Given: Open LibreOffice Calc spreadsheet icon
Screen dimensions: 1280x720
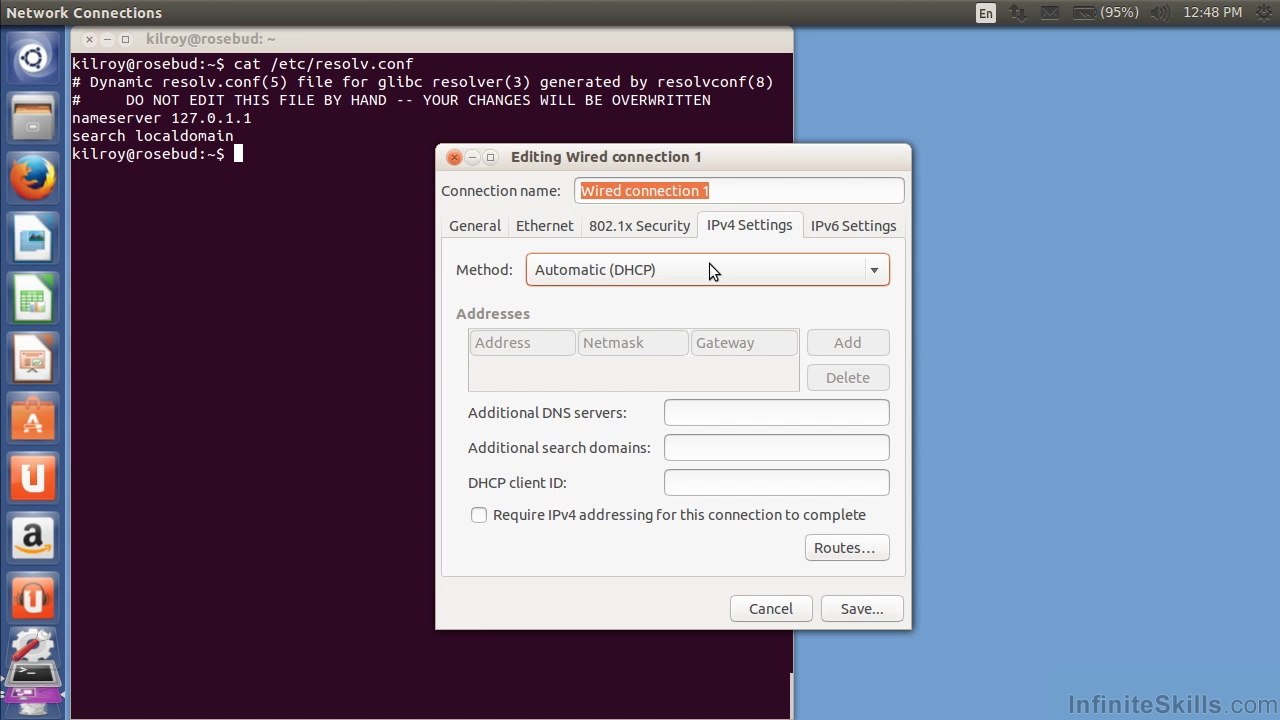Looking at the screenshot, I should click(33, 299).
